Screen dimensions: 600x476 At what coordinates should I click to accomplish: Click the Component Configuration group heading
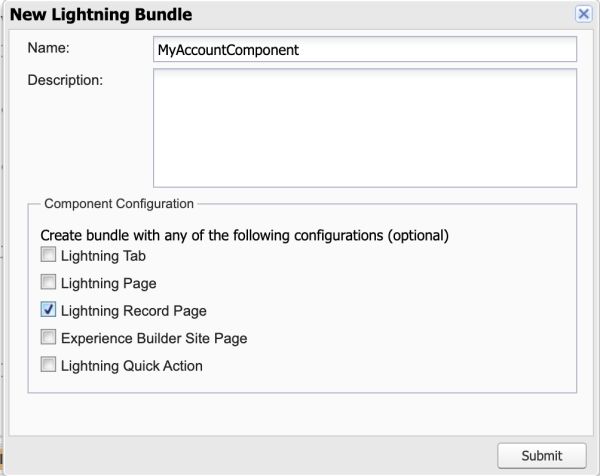[x=119, y=204]
